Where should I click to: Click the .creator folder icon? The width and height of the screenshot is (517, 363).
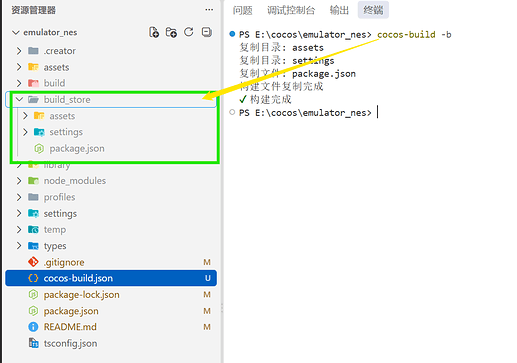pyautogui.click(x=33, y=51)
